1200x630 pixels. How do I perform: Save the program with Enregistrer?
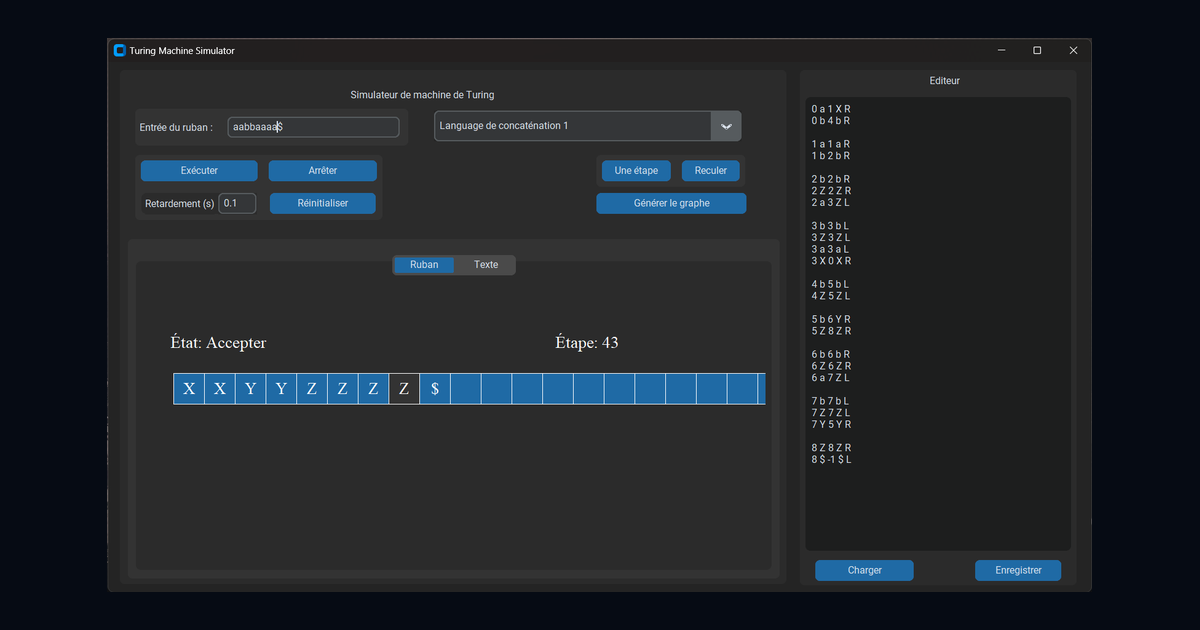pyautogui.click(x=1018, y=570)
